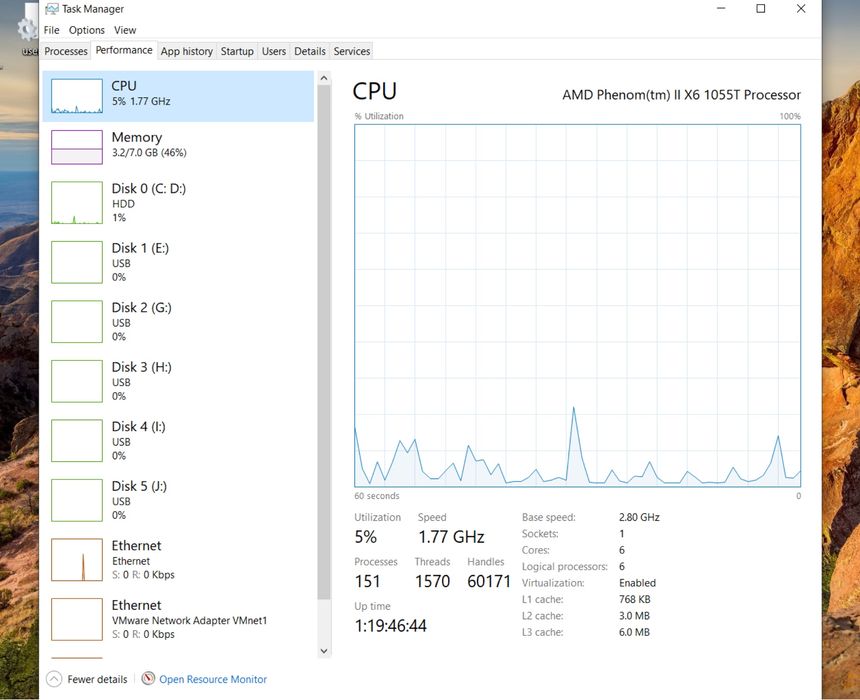Open the Options menu

tap(87, 30)
